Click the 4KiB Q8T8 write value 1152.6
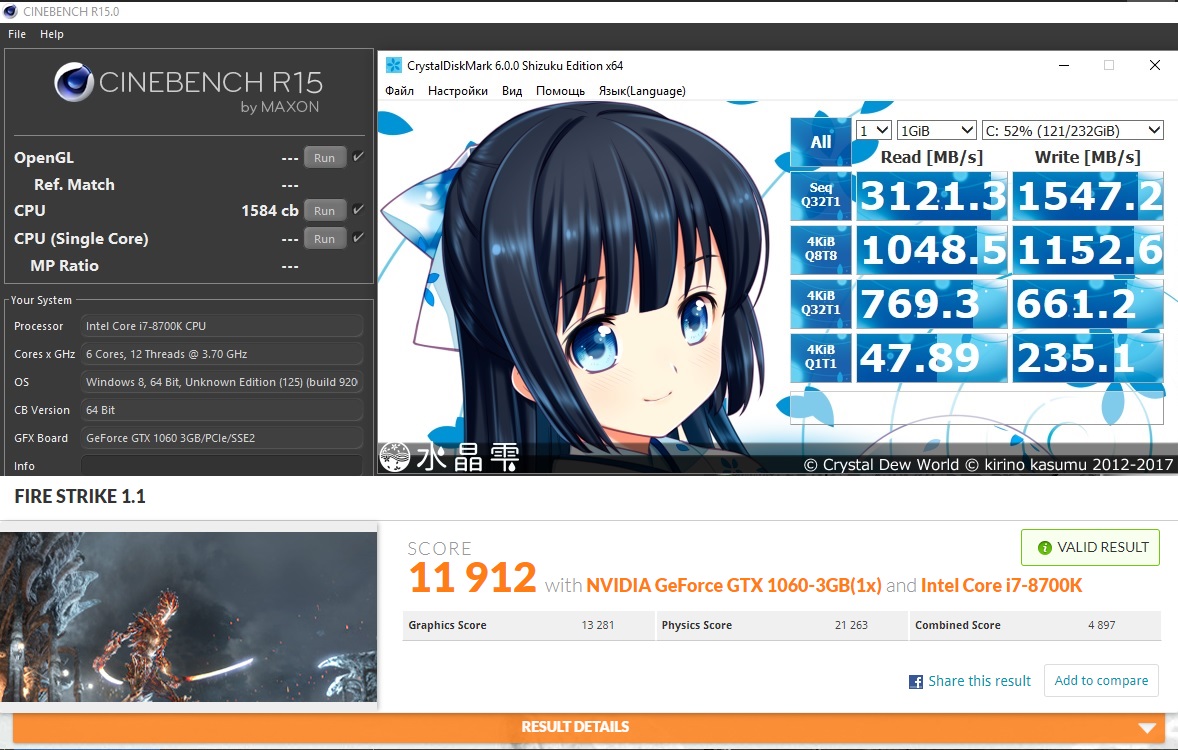This screenshot has width=1178, height=750. click(1088, 250)
